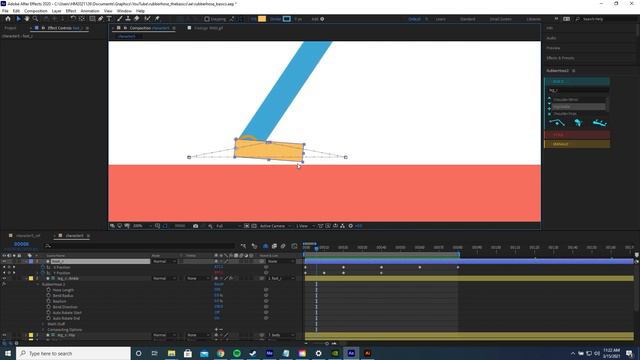
Task: Open the Layer menu
Action: pyautogui.click(x=57, y=11)
